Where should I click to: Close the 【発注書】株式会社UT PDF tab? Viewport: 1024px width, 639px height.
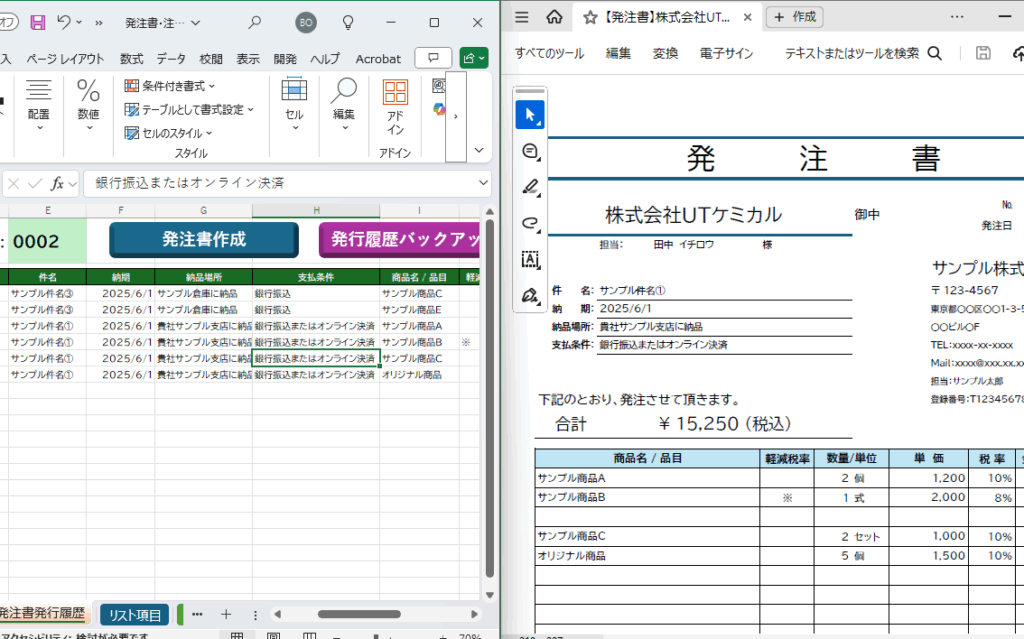tap(748, 18)
